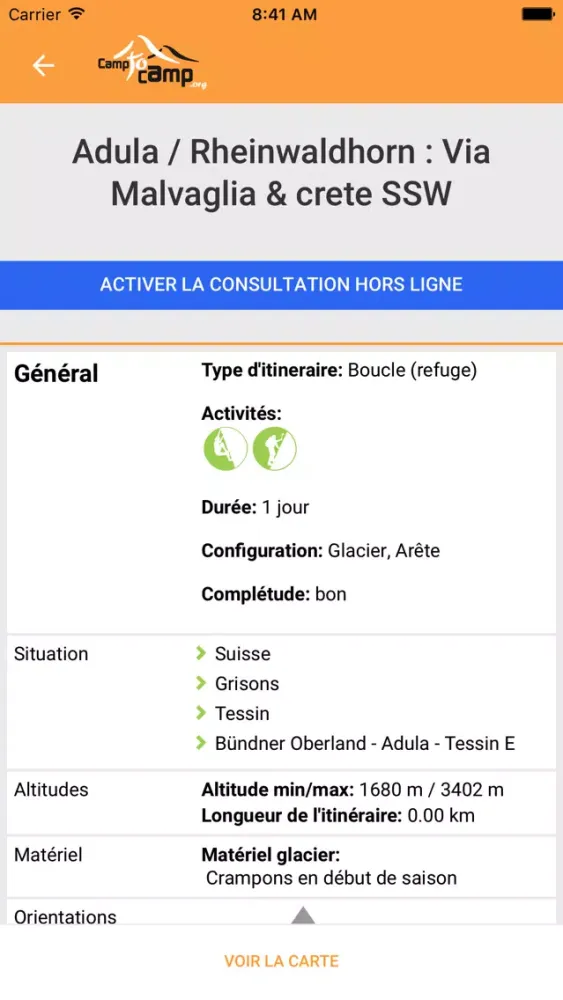Image resolution: width=563 pixels, height=1000 pixels.
Task: Select the rock climbing activity icon
Action: (225, 448)
